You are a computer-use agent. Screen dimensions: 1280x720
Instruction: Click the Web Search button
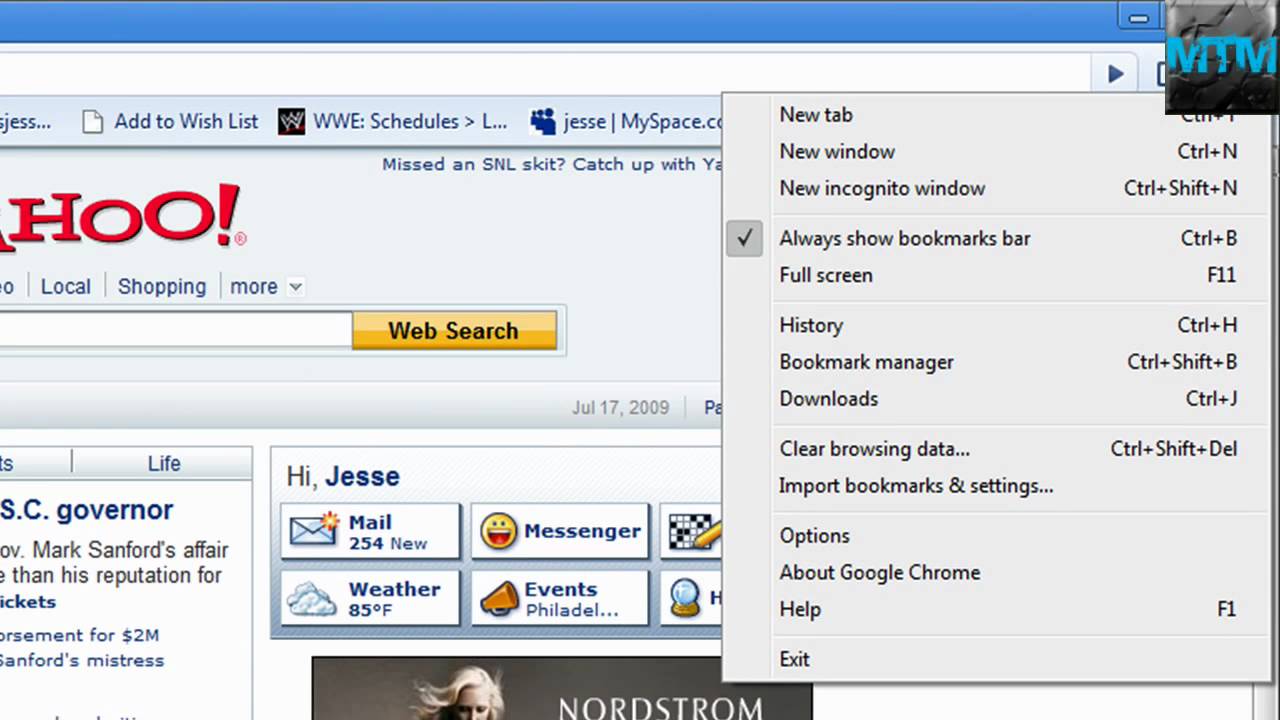454,331
